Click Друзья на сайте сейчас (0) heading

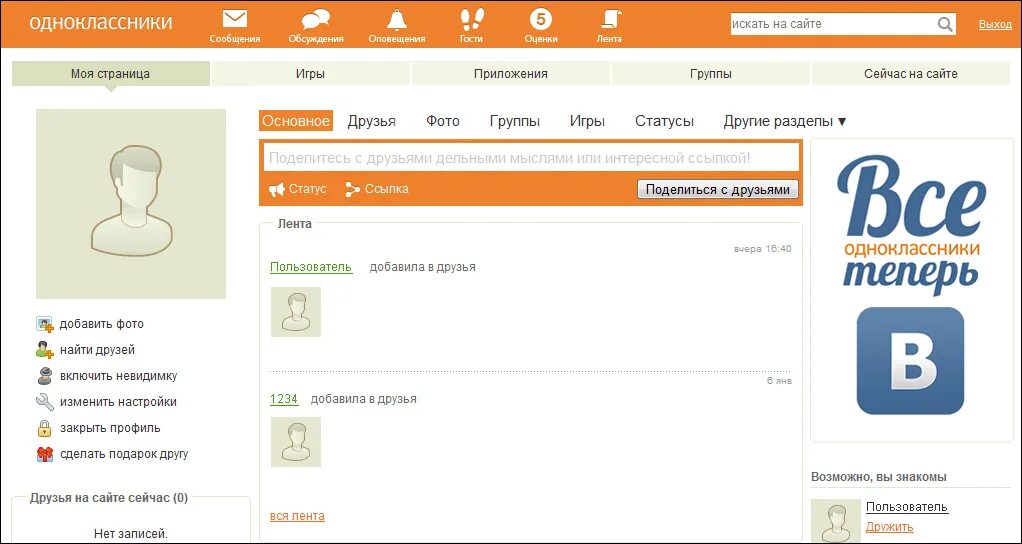109,498
